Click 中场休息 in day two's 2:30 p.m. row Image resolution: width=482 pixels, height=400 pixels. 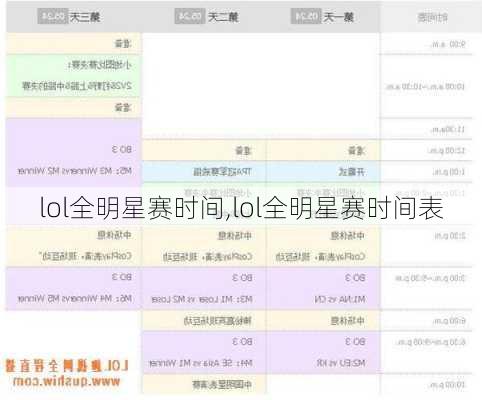(235, 236)
